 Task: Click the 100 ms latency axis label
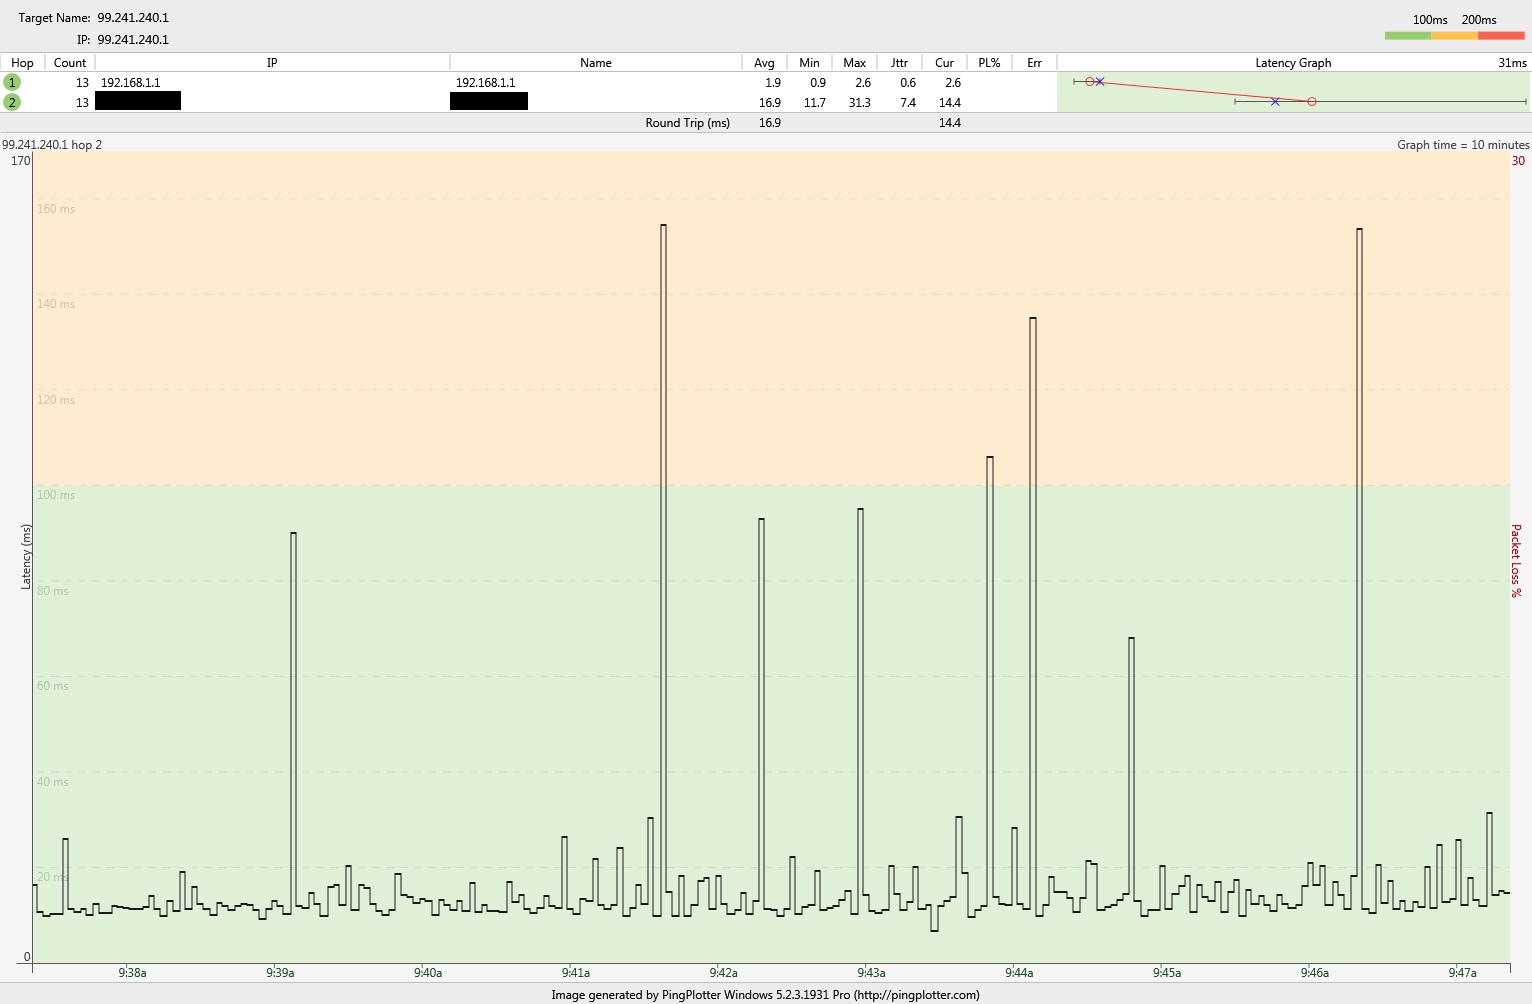coord(56,495)
